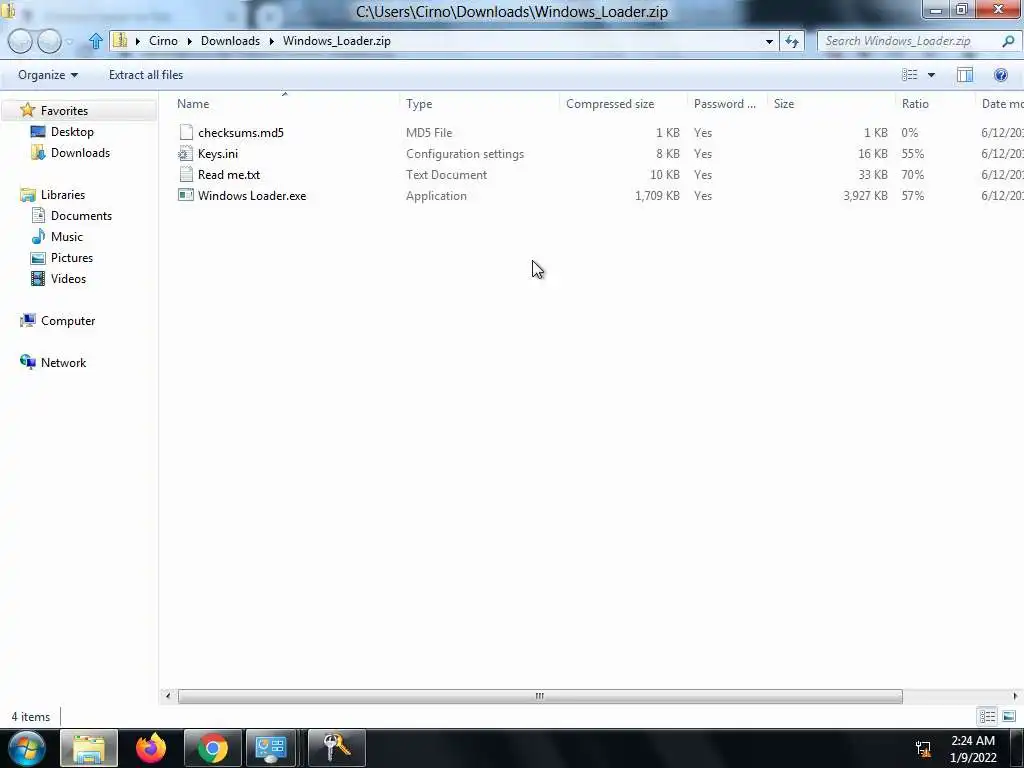Click the scrollbar left arrow

(x=168, y=696)
